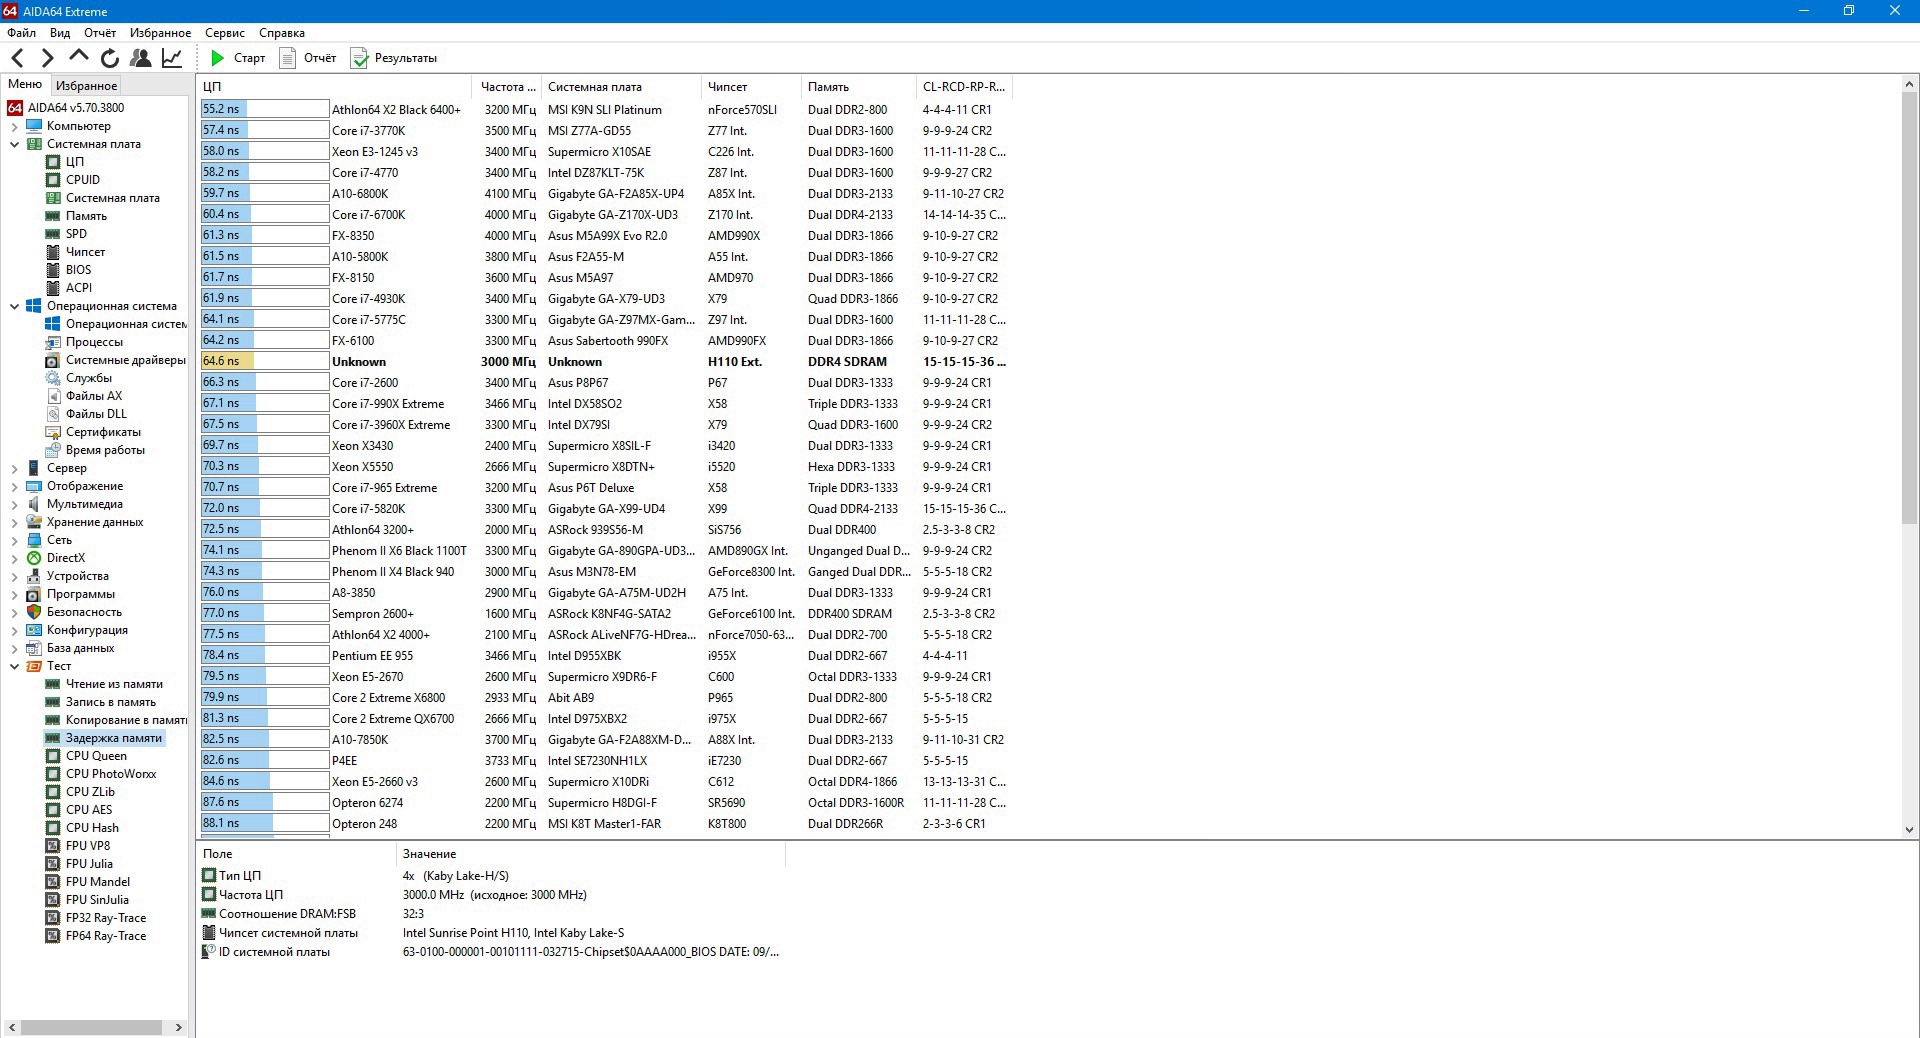1920x1038 pixels.
Task: Select the CPUID tree item icon
Action: (53, 180)
